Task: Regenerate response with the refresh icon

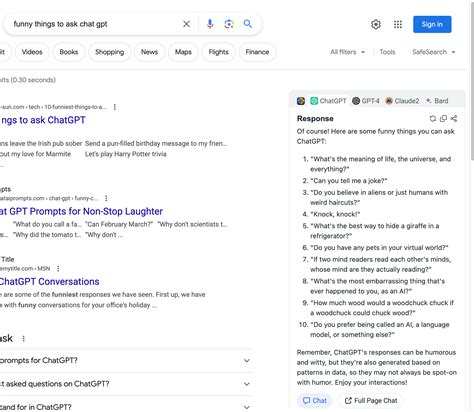Action: click(x=433, y=119)
